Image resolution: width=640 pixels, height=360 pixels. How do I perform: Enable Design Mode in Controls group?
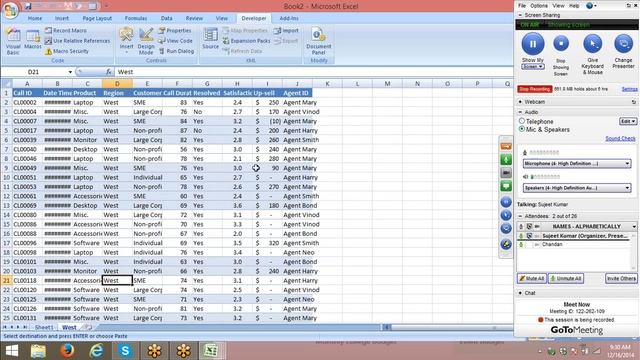pyautogui.click(x=146, y=41)
